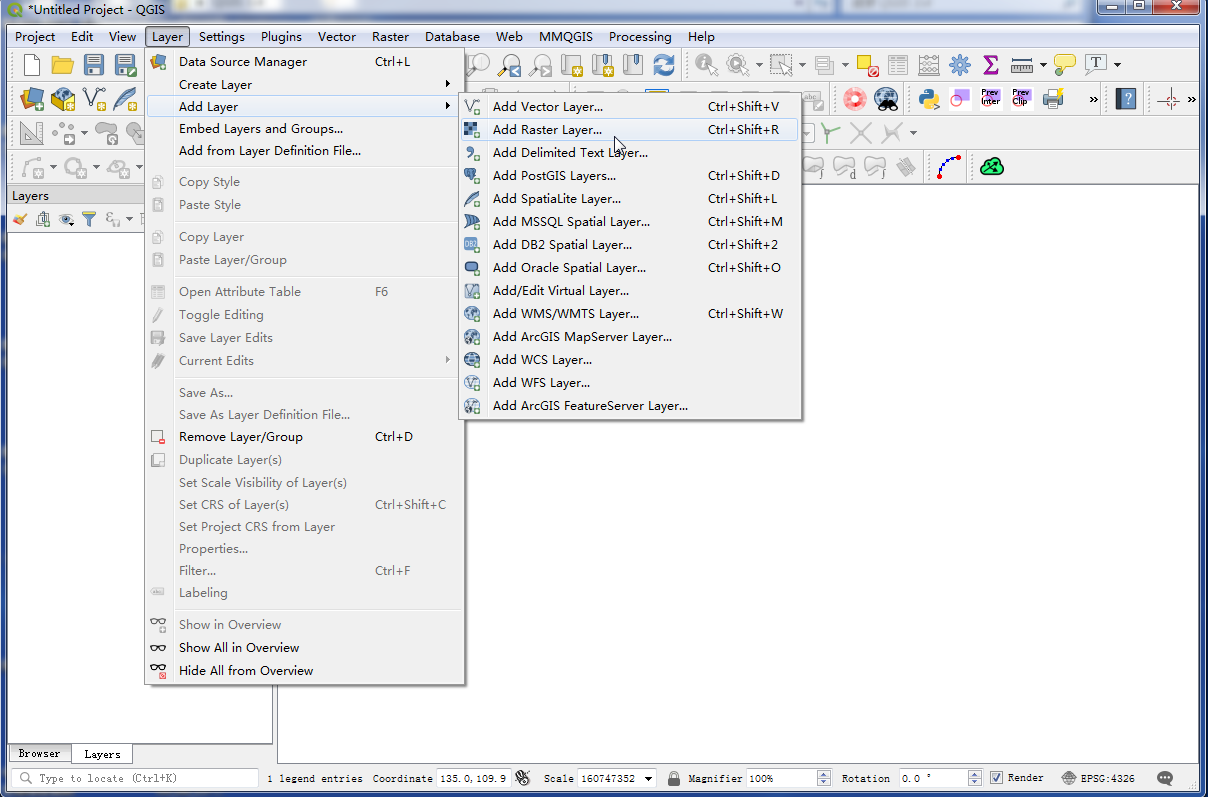Open the MMQGIS menu
The width and height of the screenshot is (1208, 797).
click(566, 36)
